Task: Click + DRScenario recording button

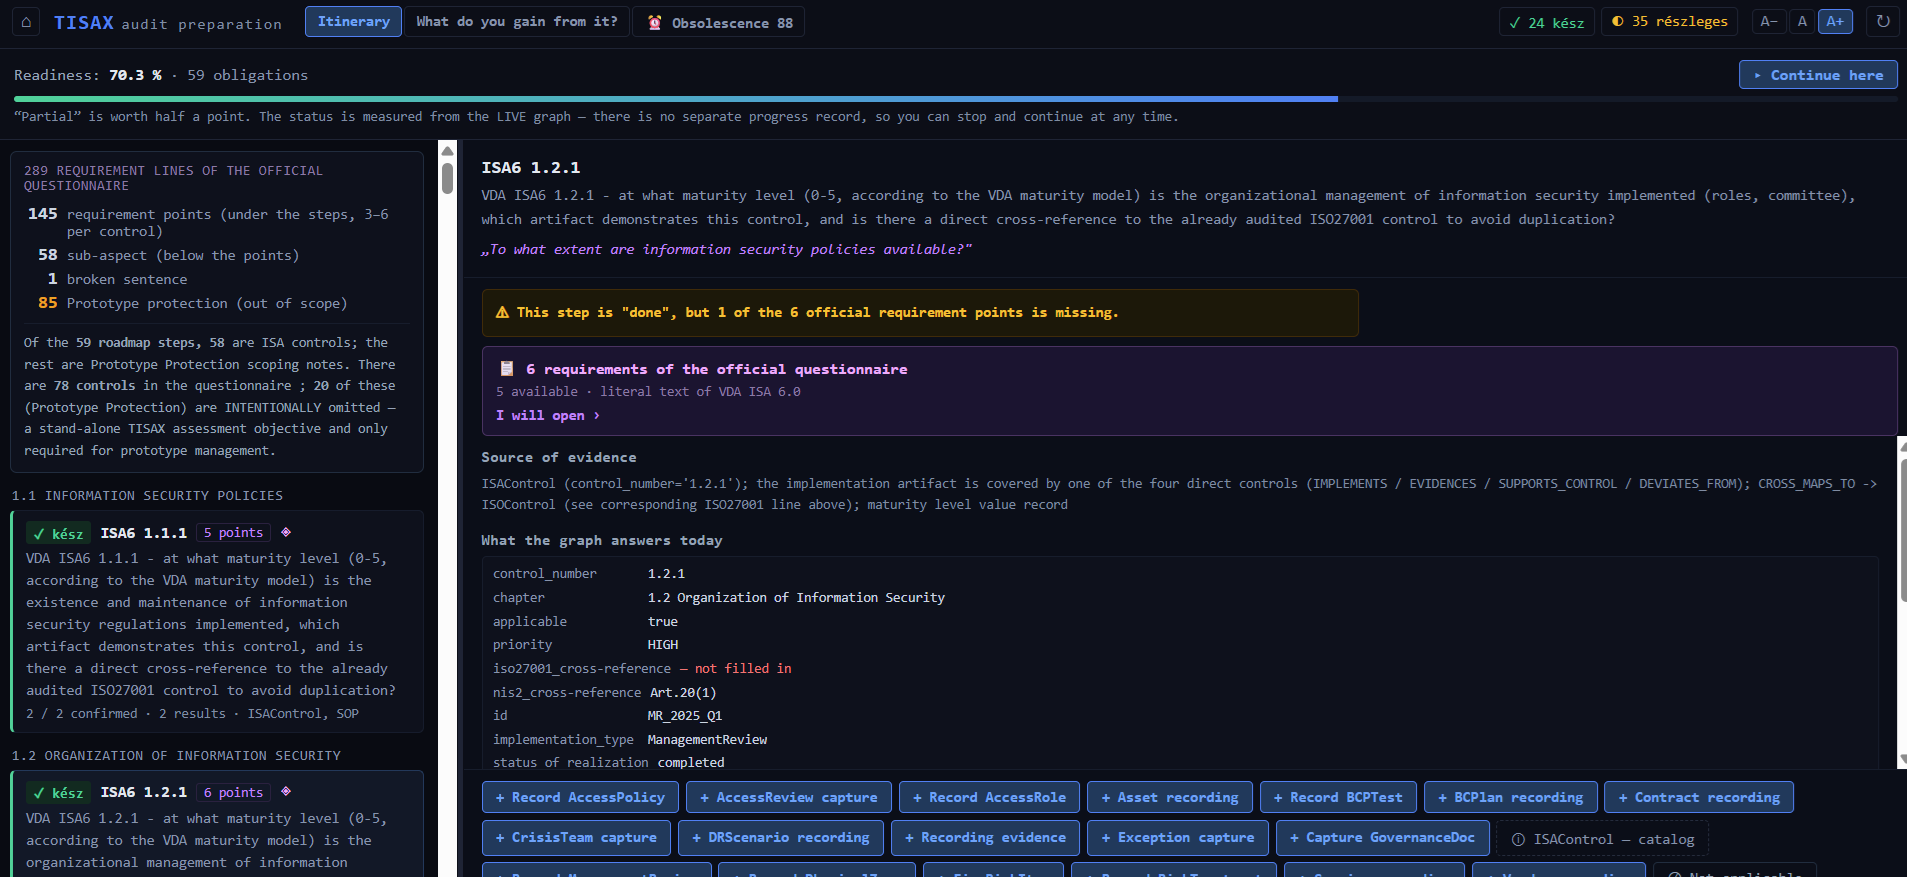Action: pos(780,837)
